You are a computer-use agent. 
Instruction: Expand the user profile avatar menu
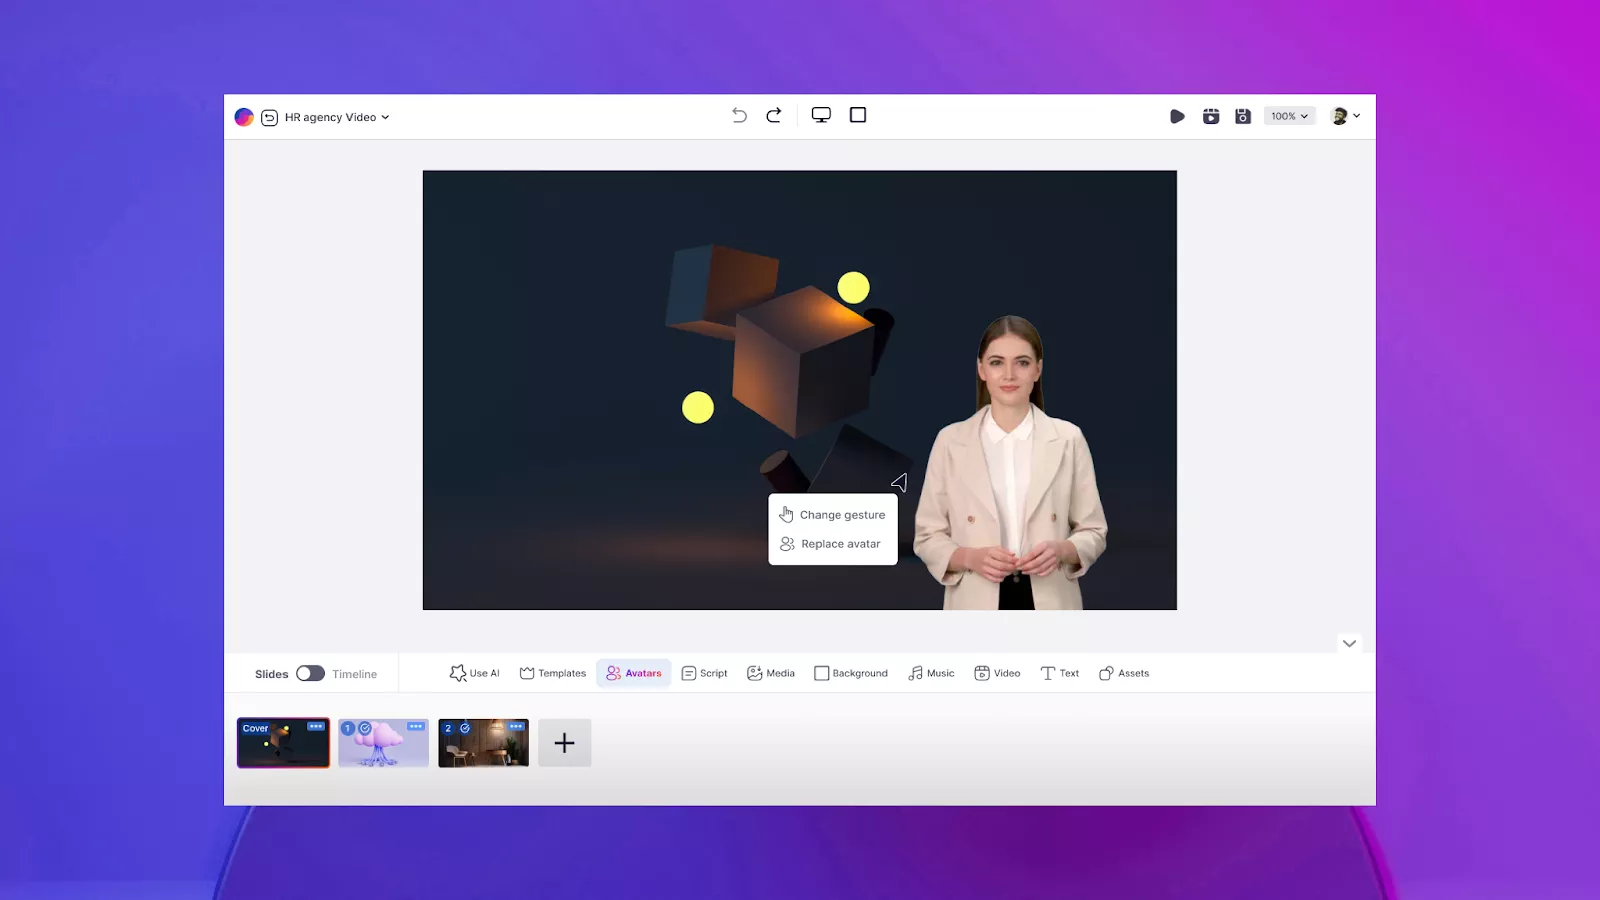(1345, 117)
